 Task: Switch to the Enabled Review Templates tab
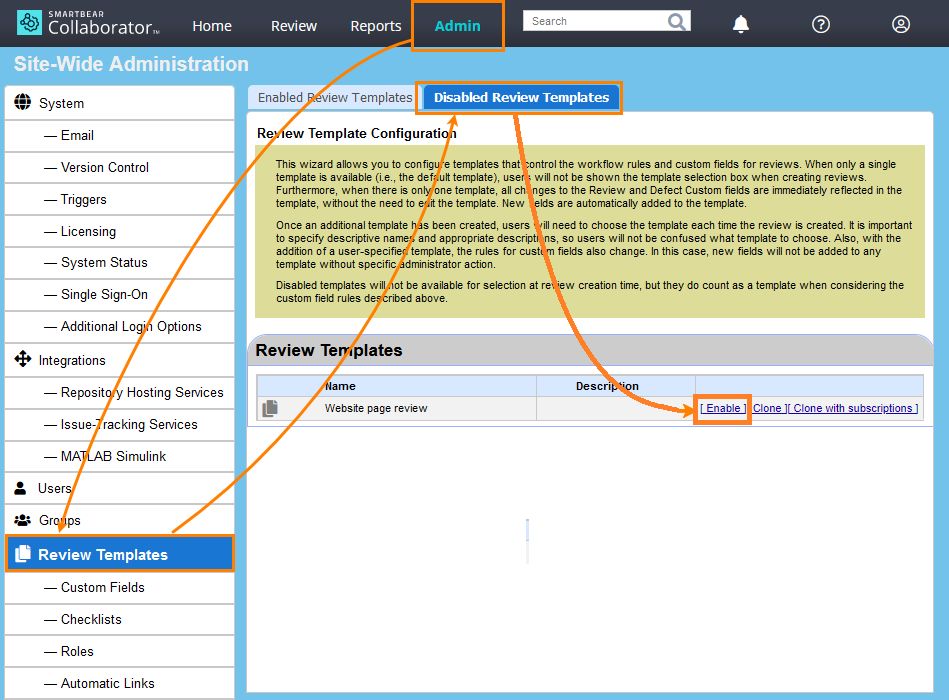pyautogui.click(x=333, y=97)
